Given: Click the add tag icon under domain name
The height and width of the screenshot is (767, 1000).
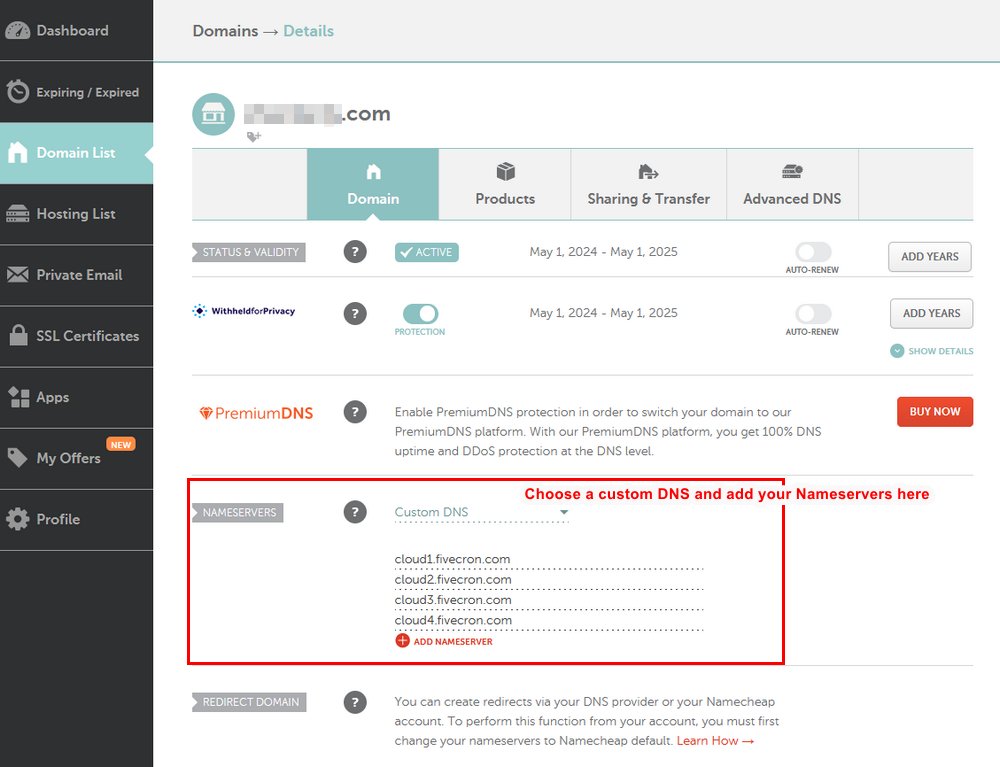Looking at the screenshot, I should click(x=254, y=136).
